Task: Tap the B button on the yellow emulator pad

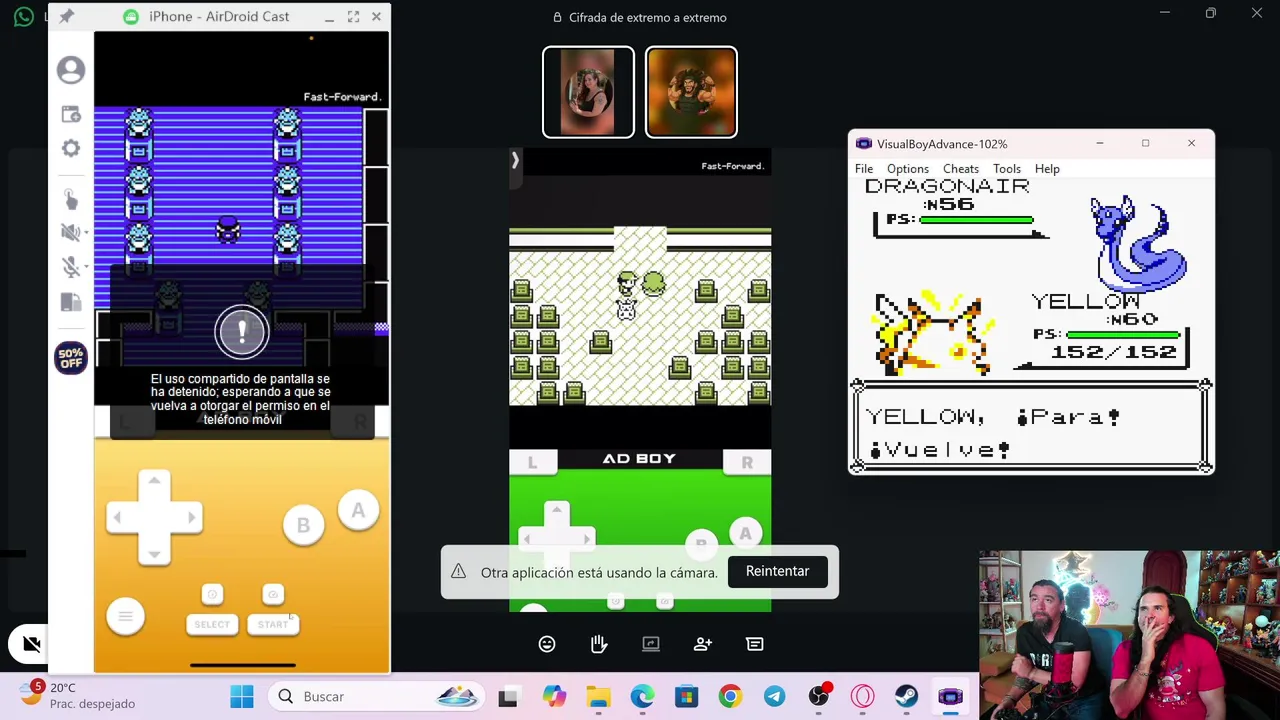Action: (x=303, y=526)
